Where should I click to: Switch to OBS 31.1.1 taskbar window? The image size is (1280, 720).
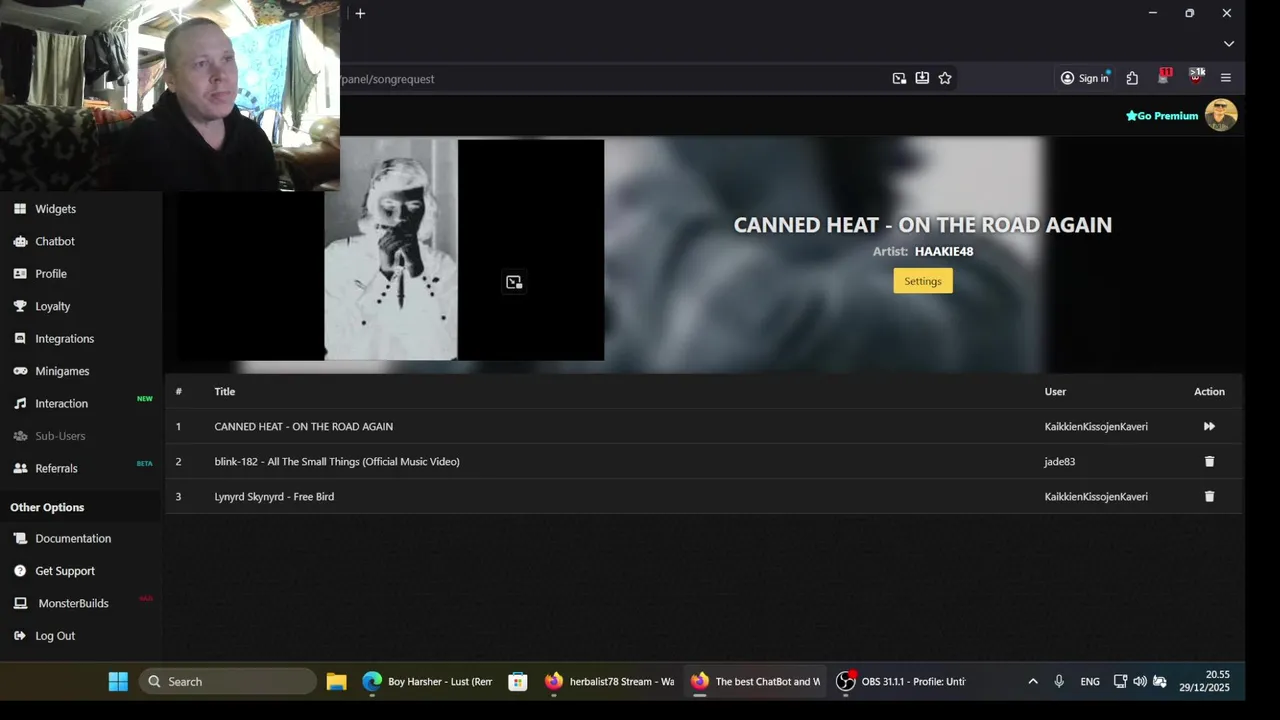click(x=901, y=681)
